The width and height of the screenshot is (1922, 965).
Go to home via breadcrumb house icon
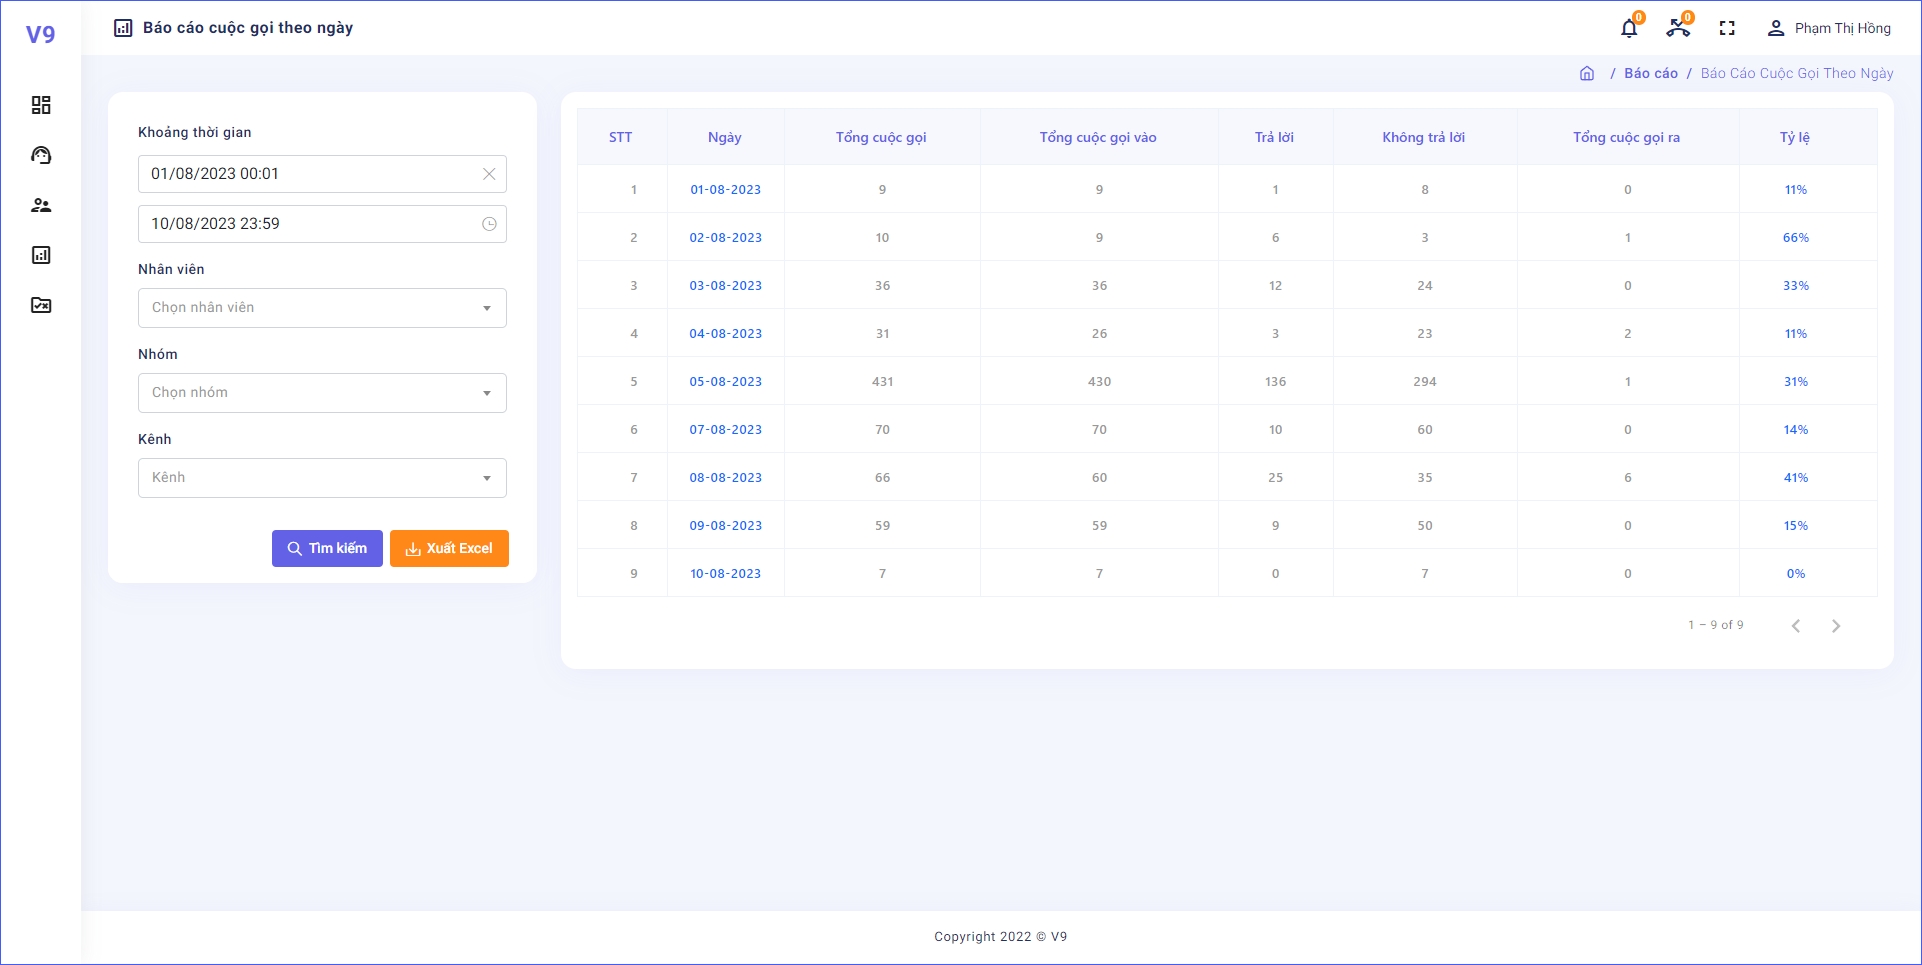(x=1587, y=73)
